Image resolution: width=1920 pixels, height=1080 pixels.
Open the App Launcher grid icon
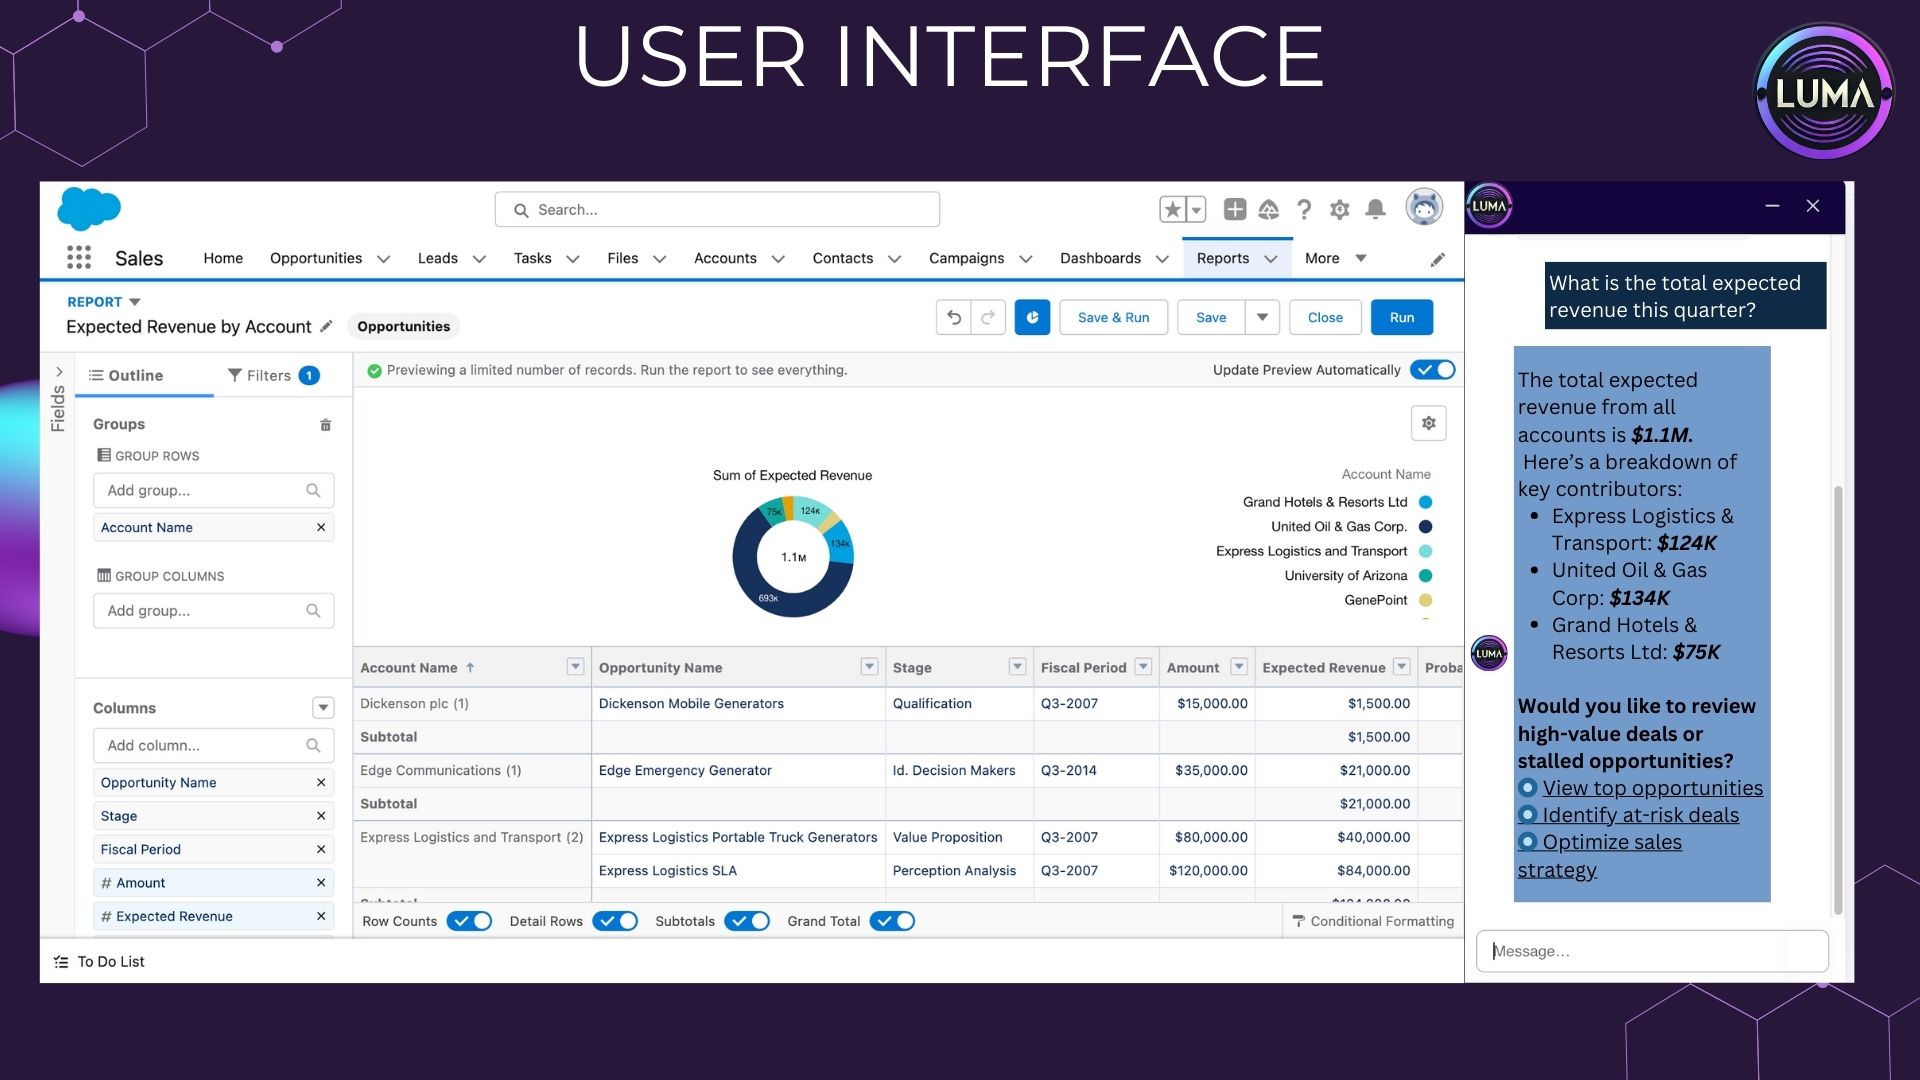(x=79, y=258)
